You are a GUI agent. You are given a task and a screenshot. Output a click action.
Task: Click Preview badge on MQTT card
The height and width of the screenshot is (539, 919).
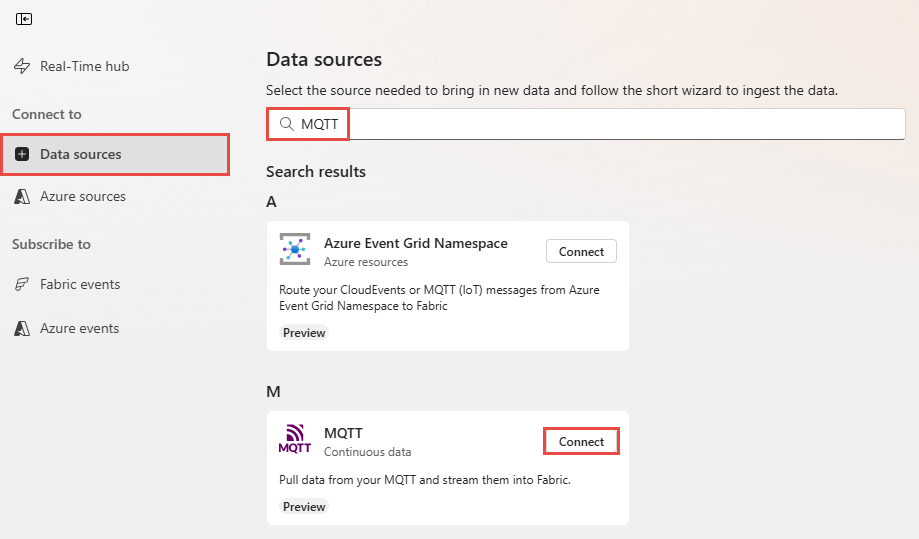304,507
